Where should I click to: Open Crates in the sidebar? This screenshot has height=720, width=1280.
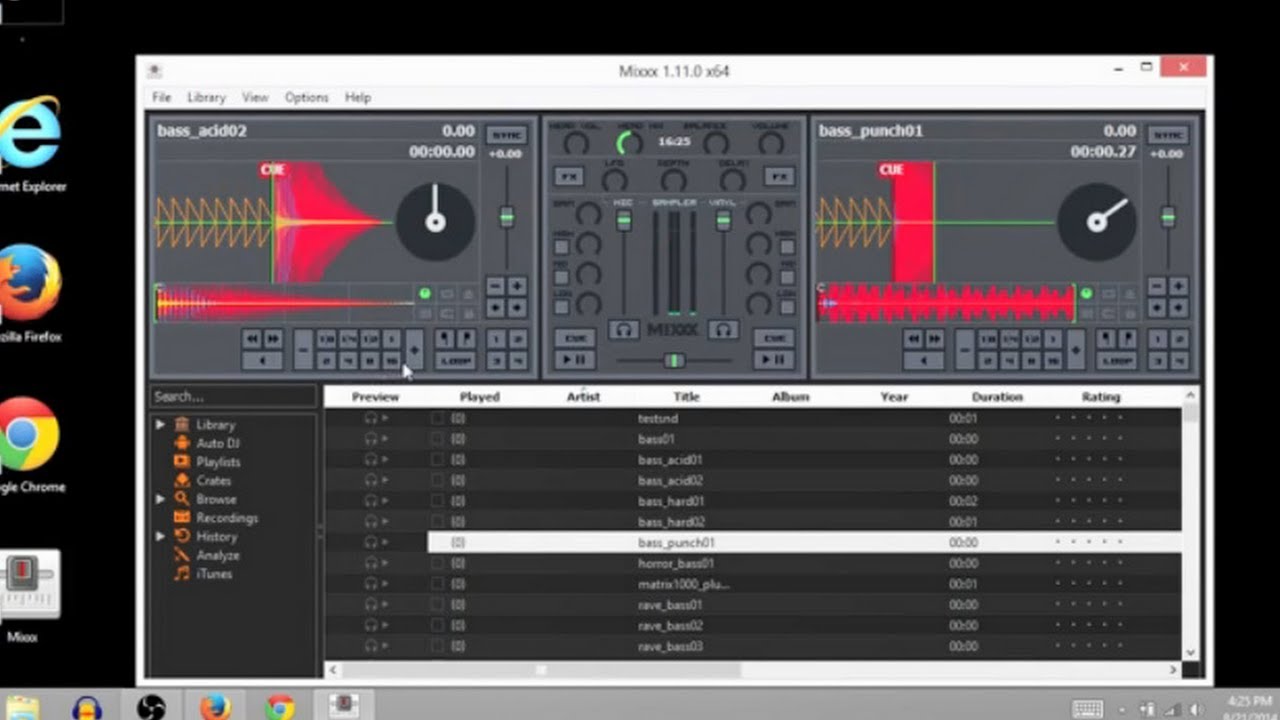pos(213,481)
